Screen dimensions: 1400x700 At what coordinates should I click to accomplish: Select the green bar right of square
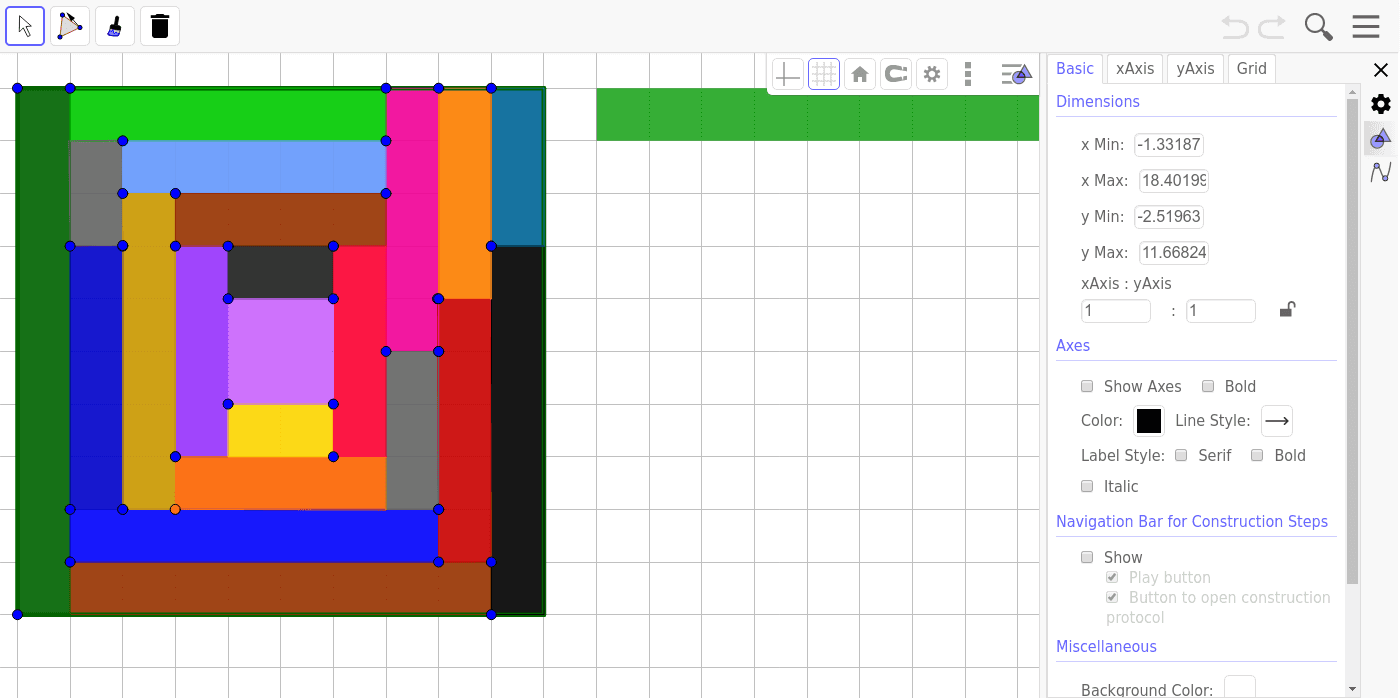coord(818,114)
